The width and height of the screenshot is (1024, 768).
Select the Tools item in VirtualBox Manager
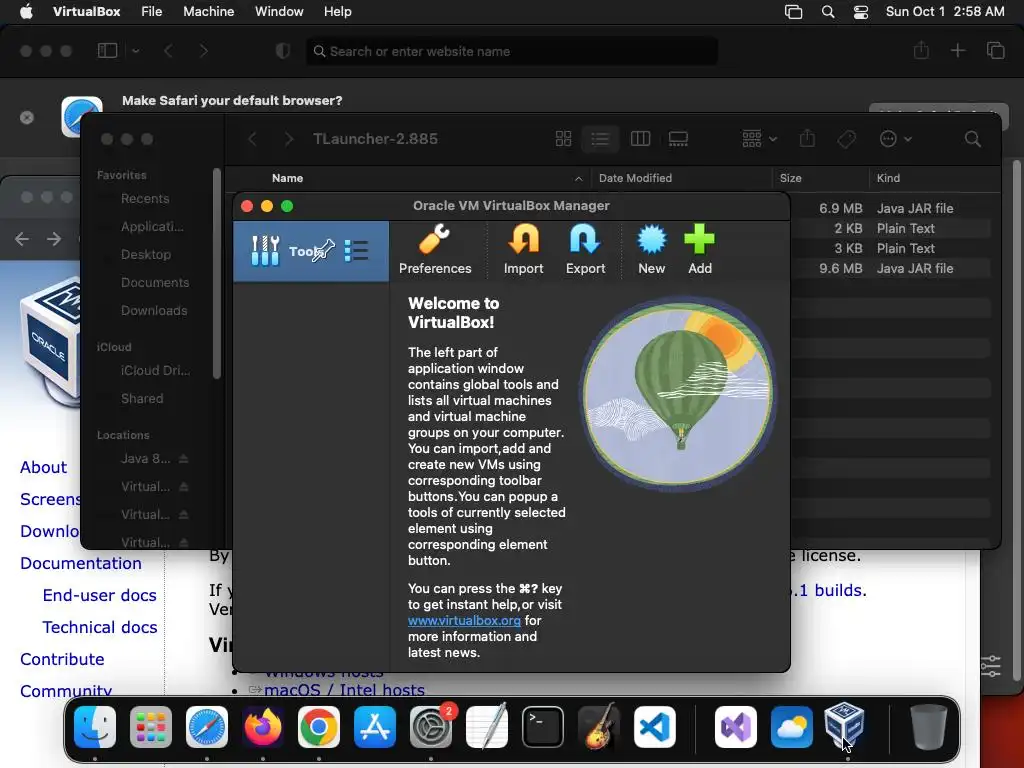pyautogui.click(x=311, y=251)
